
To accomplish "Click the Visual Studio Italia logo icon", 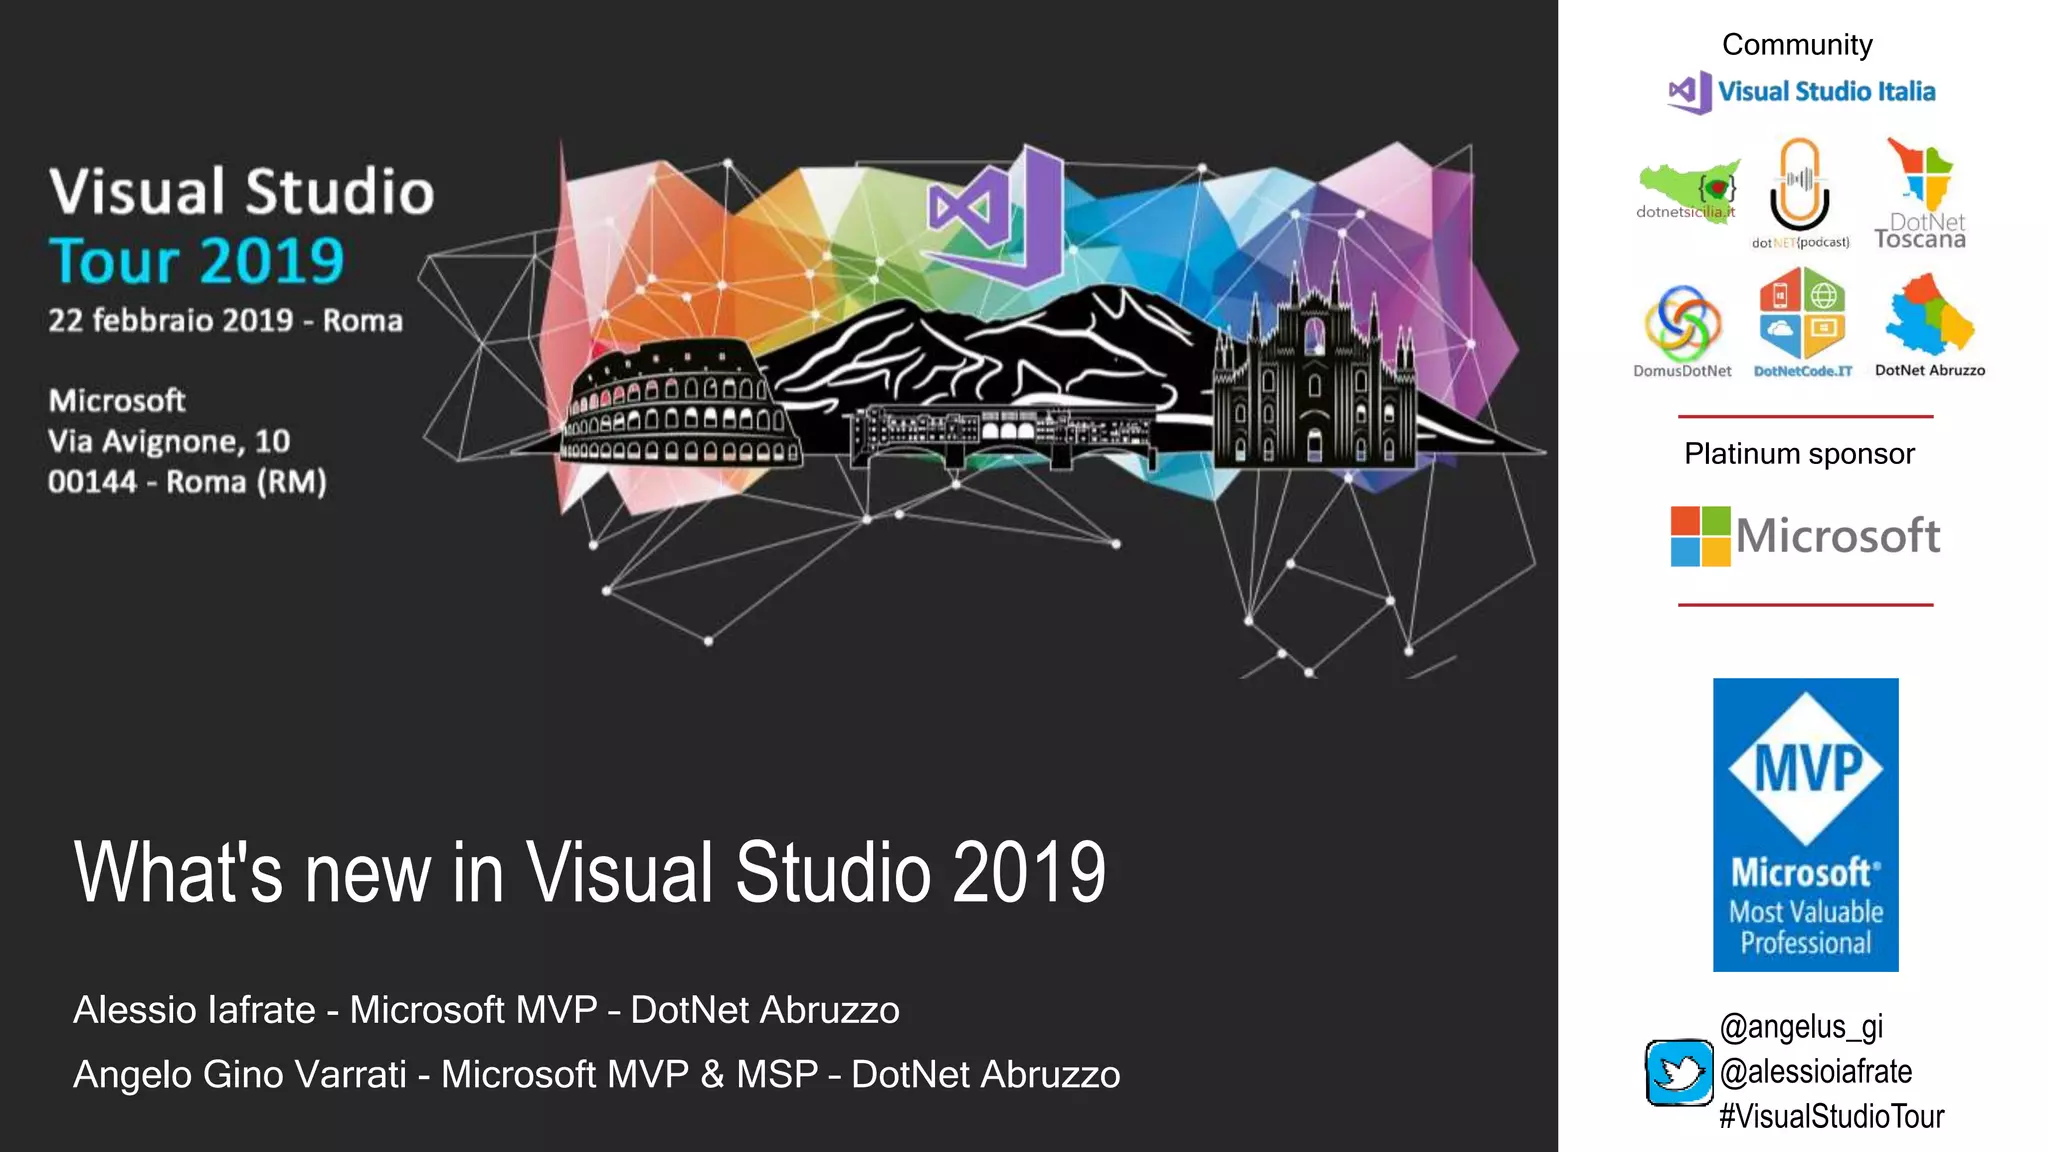I will pos(1690,92).
